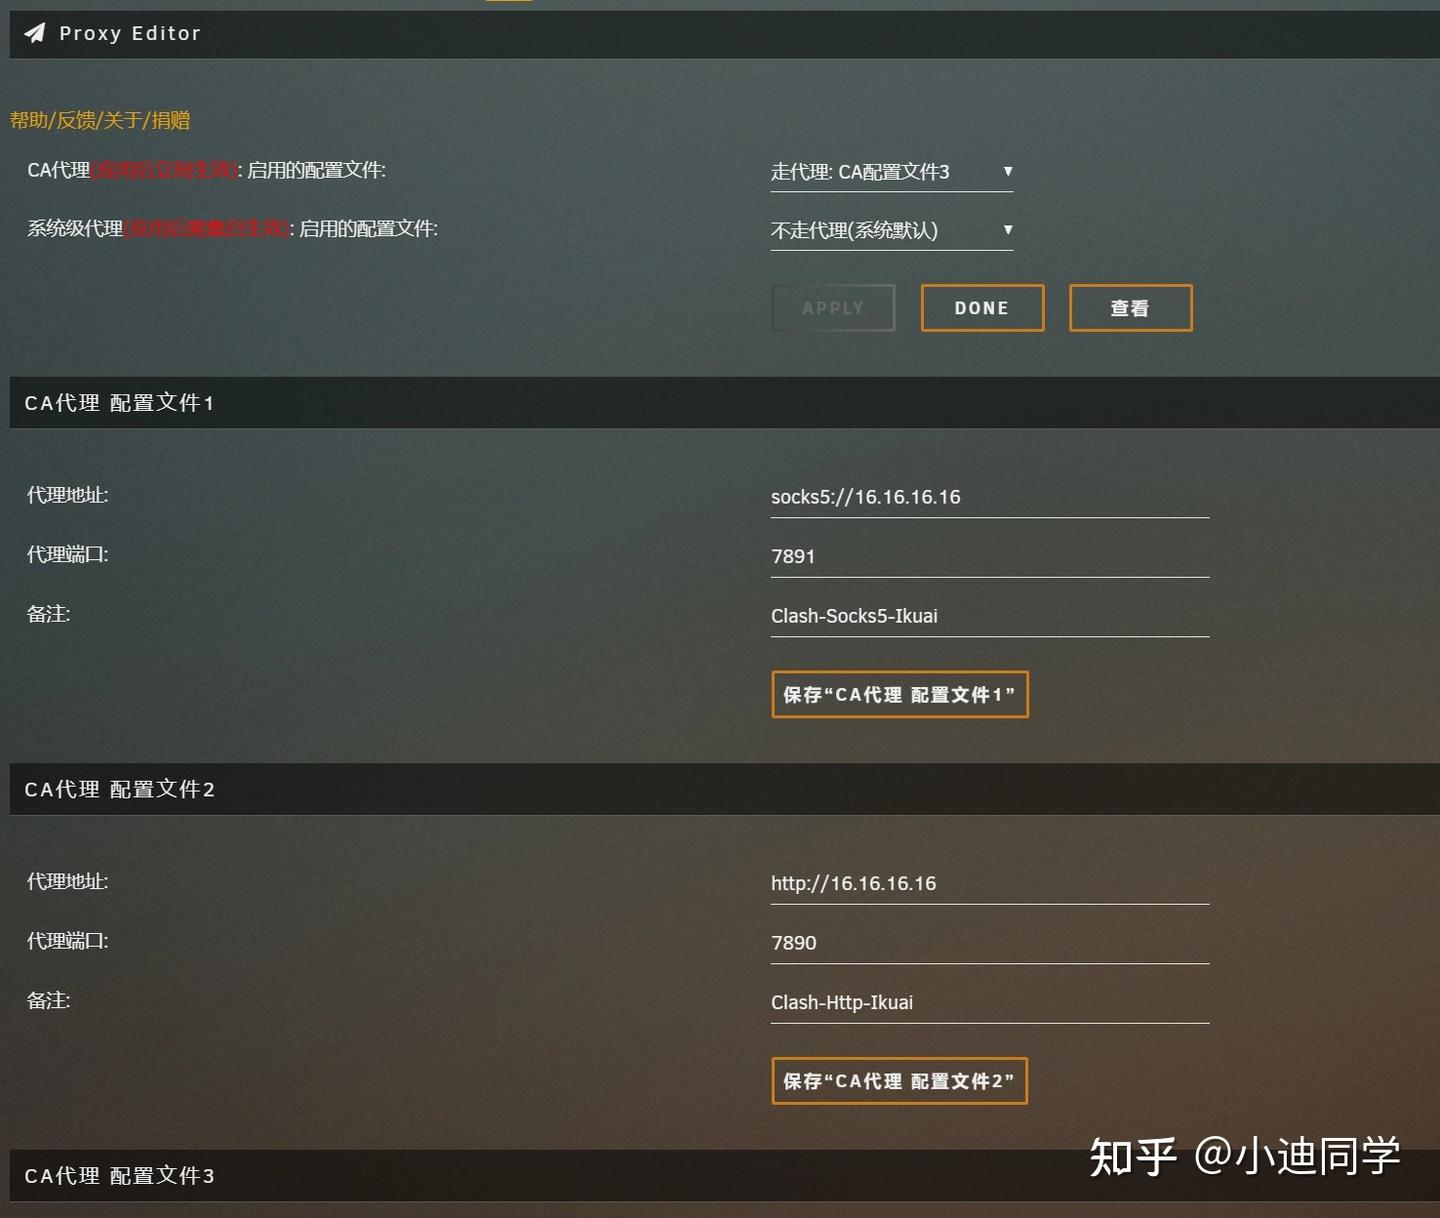
Task: Save CA代理 配置文件2 profile
Action: pos(899,1081)
